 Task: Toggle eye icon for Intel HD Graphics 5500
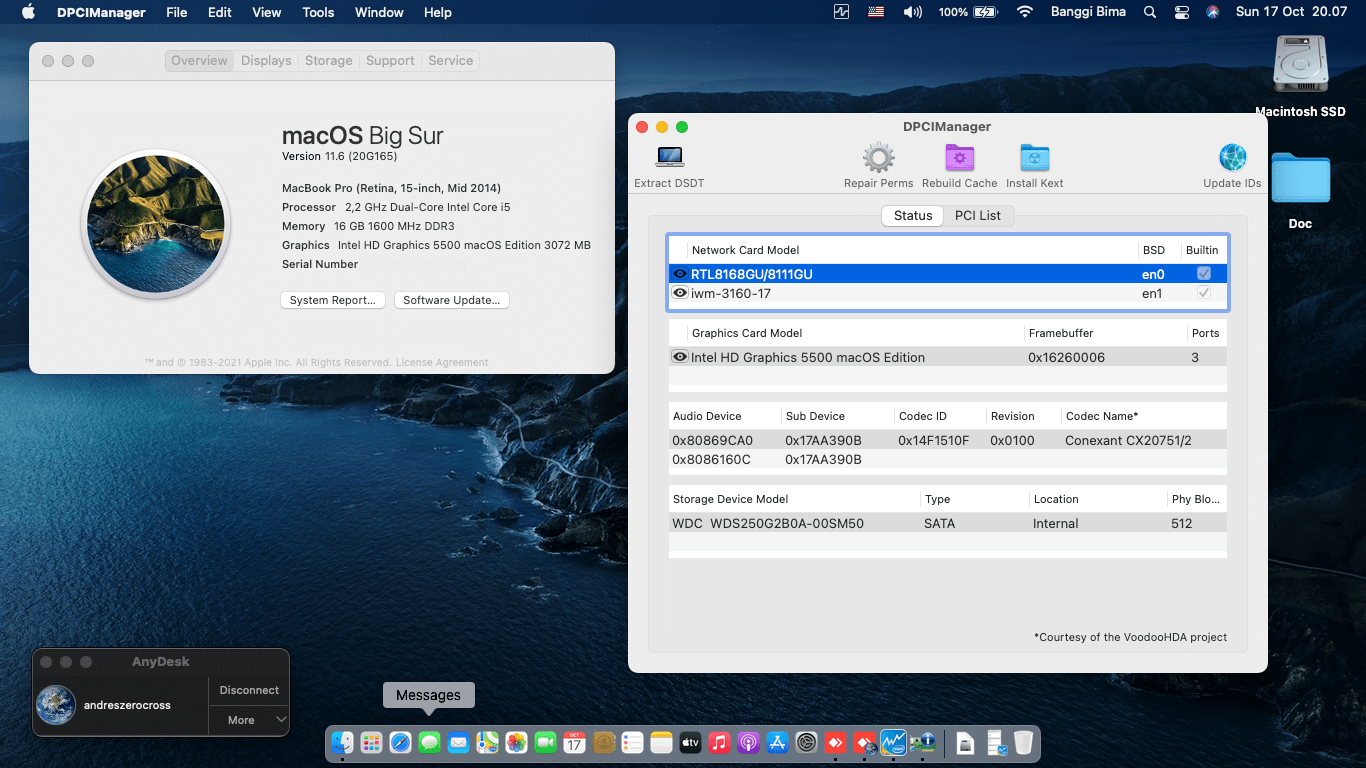680,357
